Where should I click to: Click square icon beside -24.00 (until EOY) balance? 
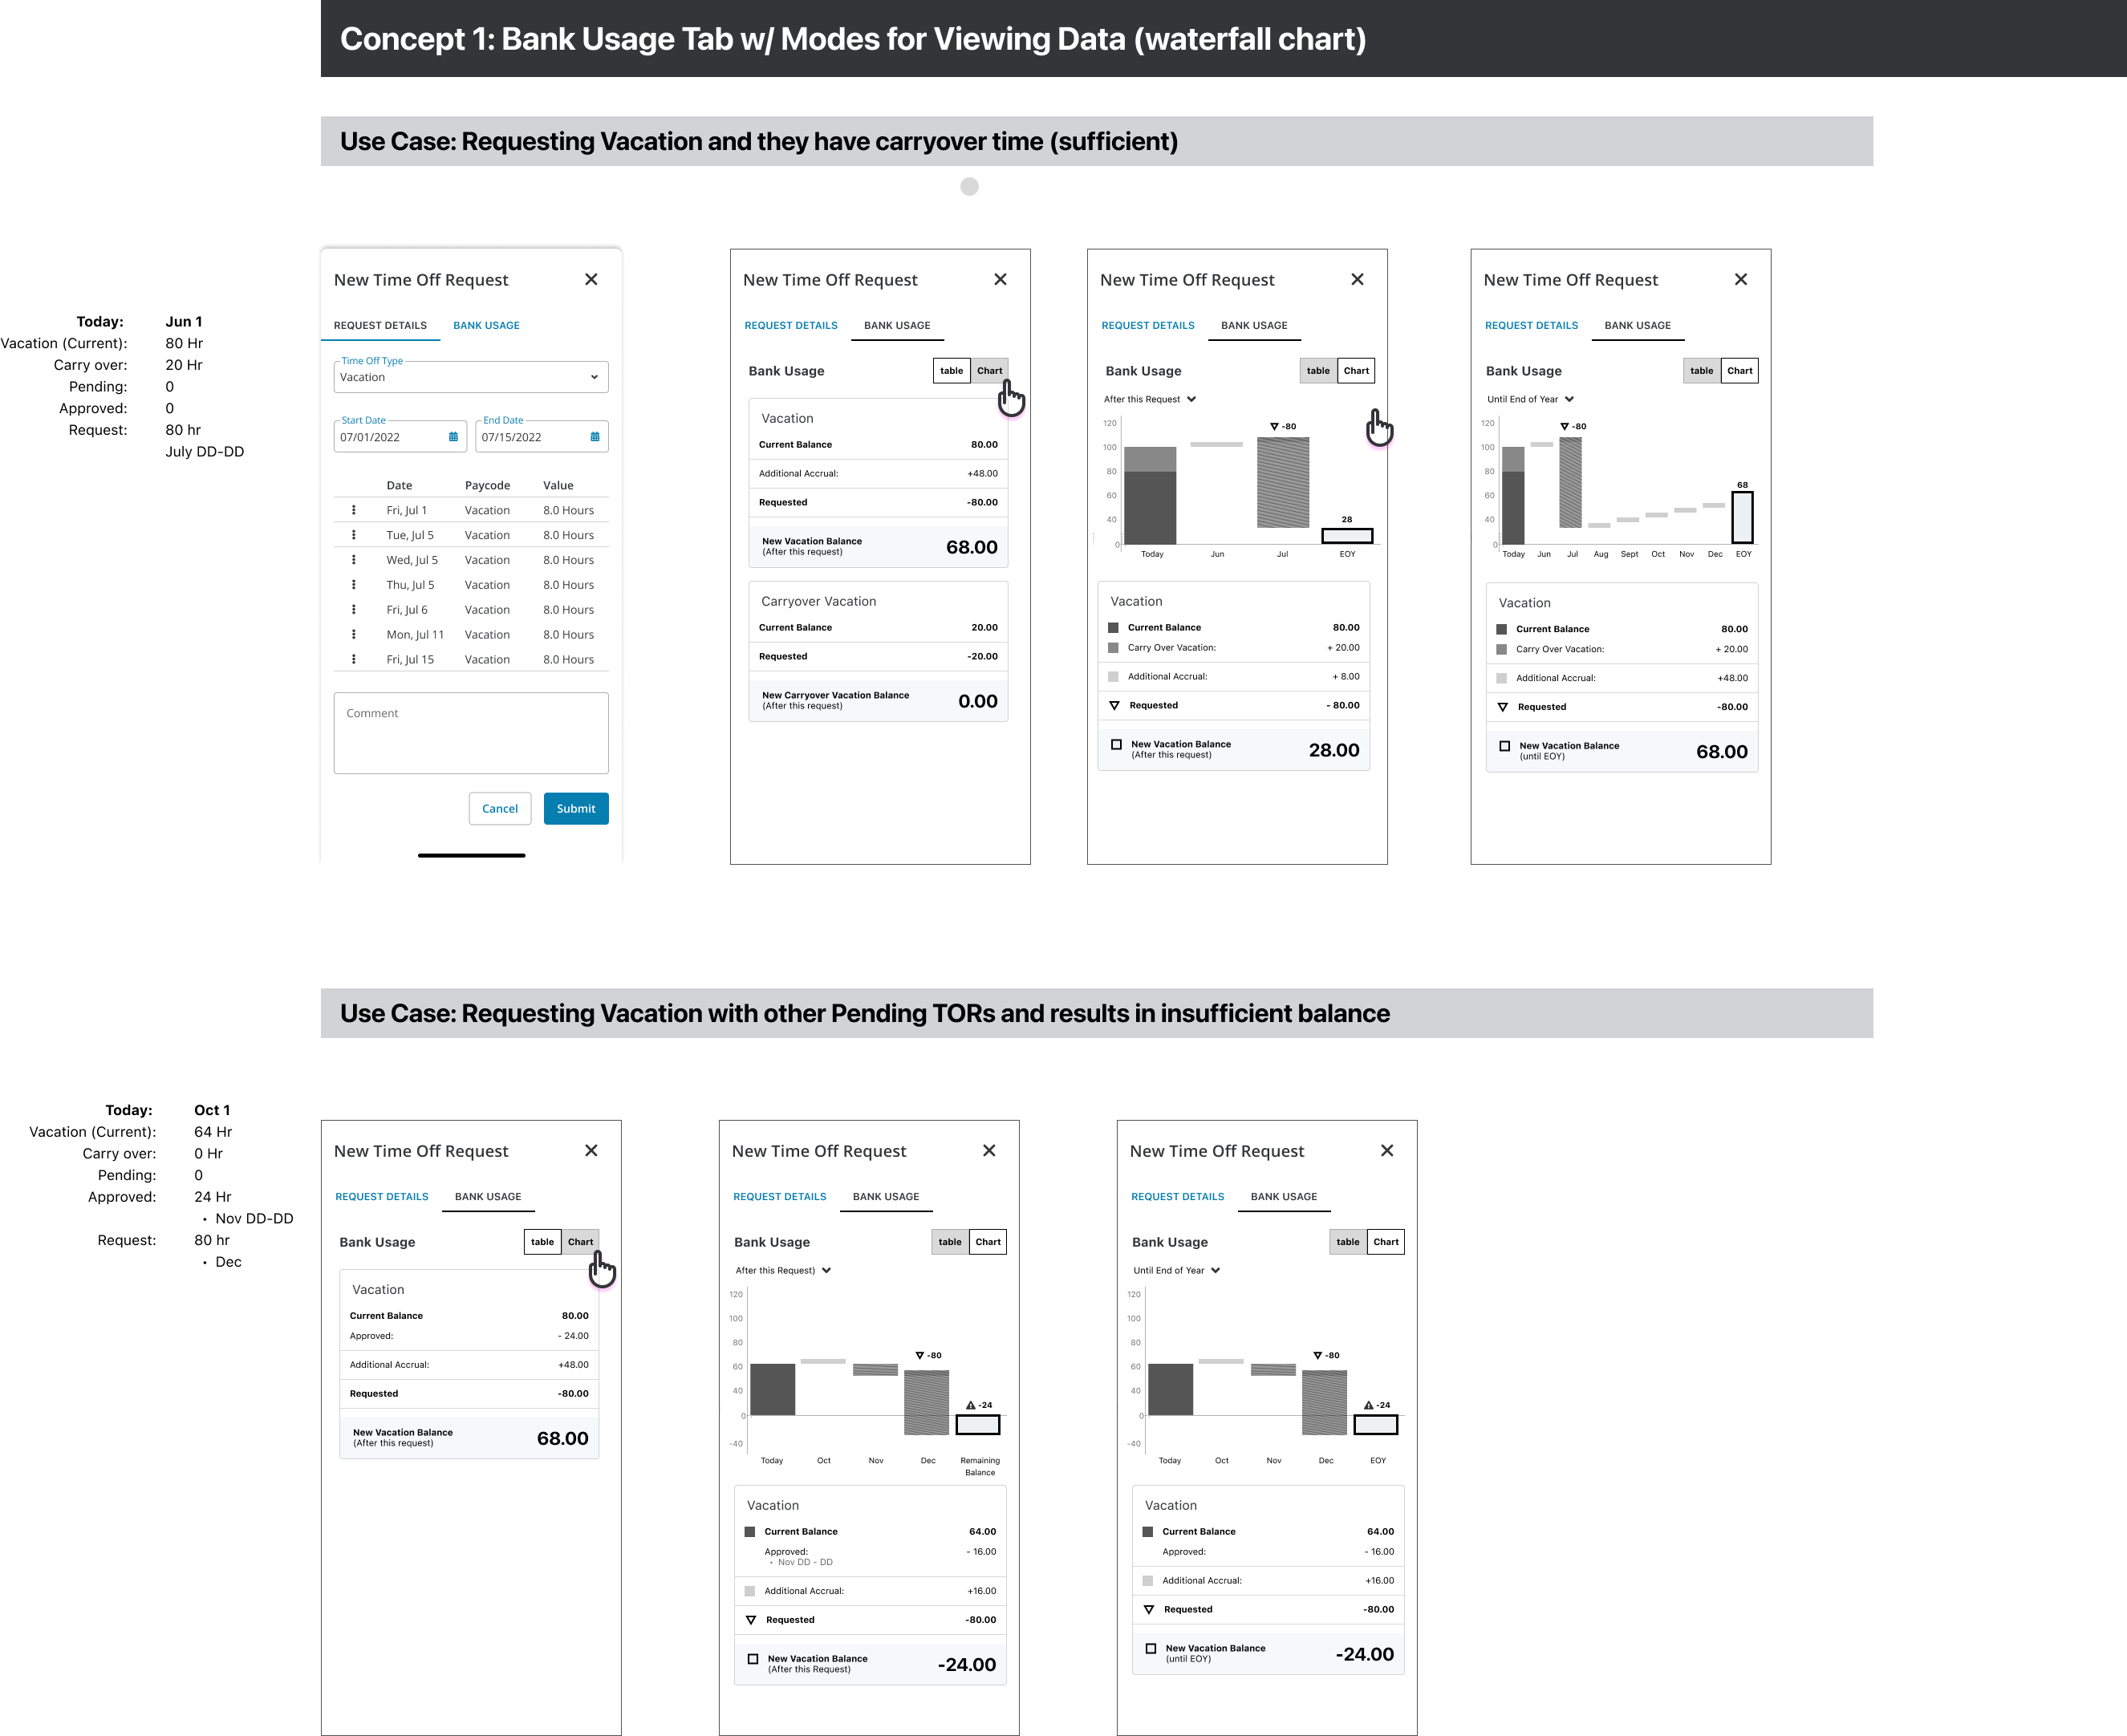1151,1649
